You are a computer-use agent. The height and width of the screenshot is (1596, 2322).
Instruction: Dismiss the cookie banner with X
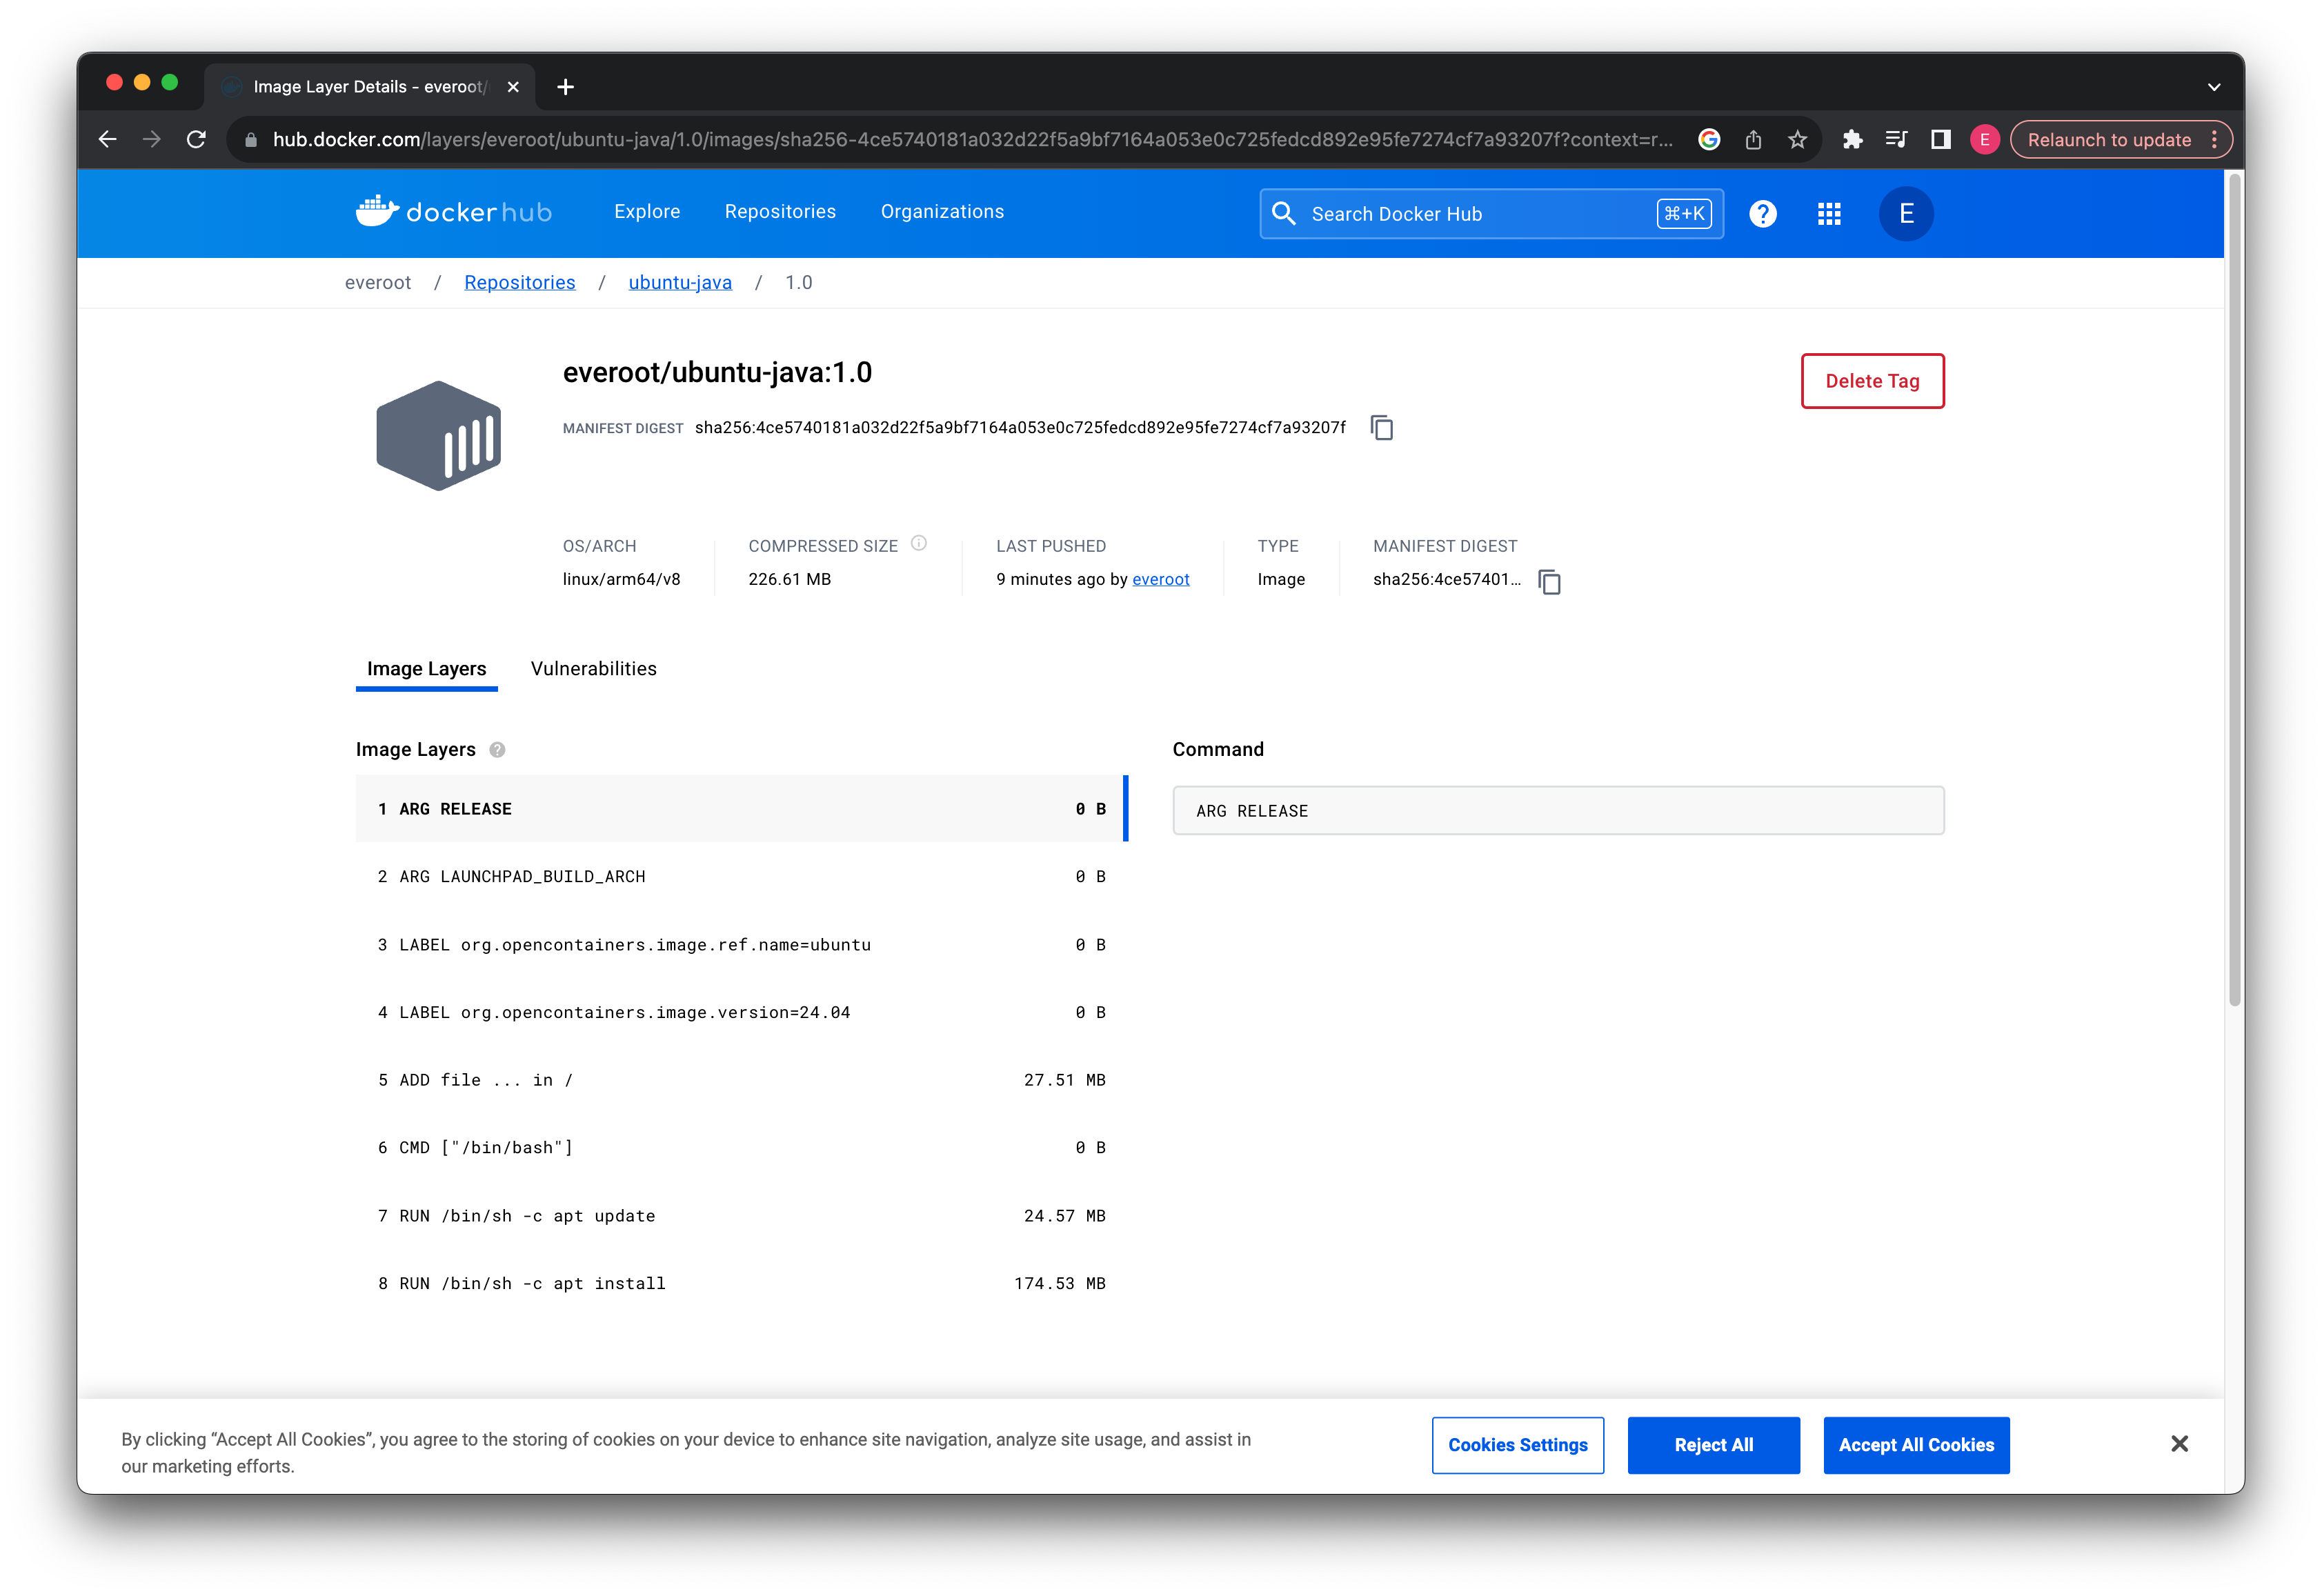tap(2179, 1444)
